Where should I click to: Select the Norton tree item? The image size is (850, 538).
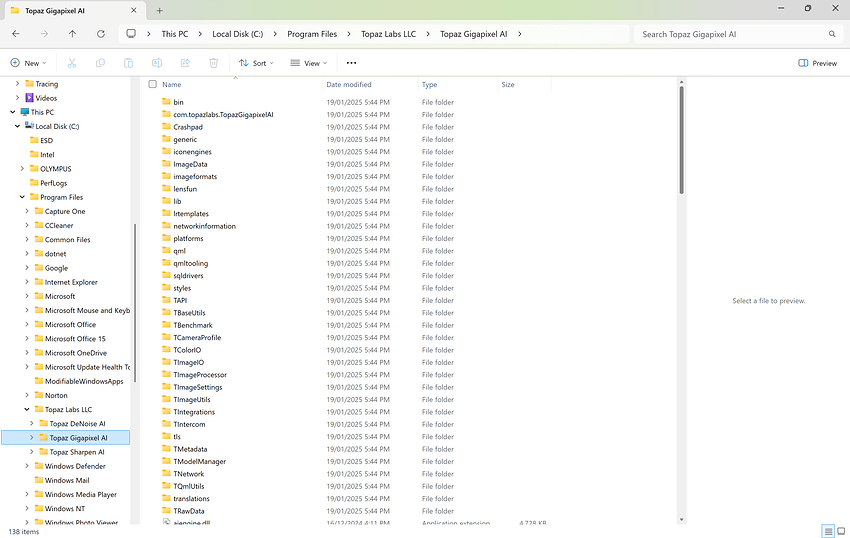tap(56, 395)
